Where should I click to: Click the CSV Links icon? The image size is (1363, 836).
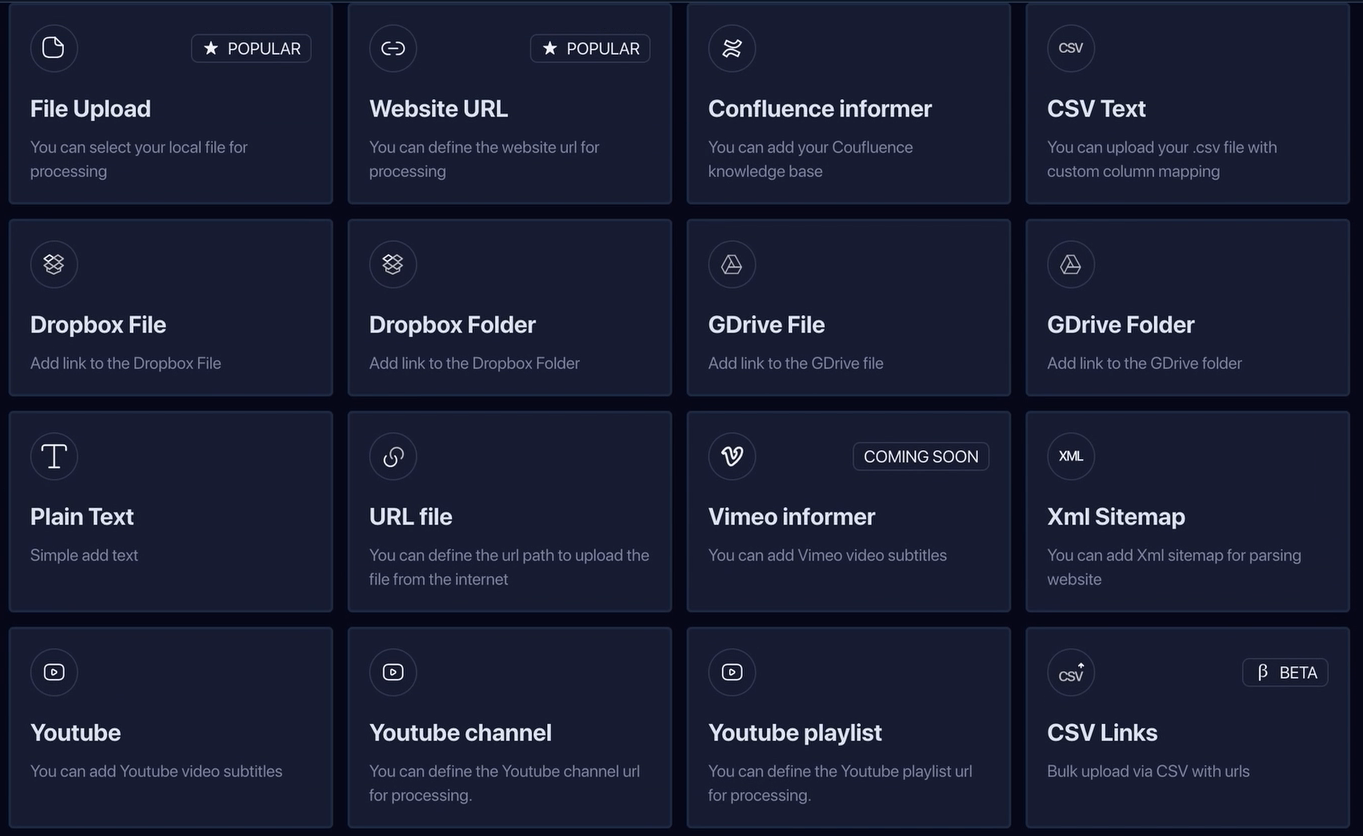[1071, 672]
